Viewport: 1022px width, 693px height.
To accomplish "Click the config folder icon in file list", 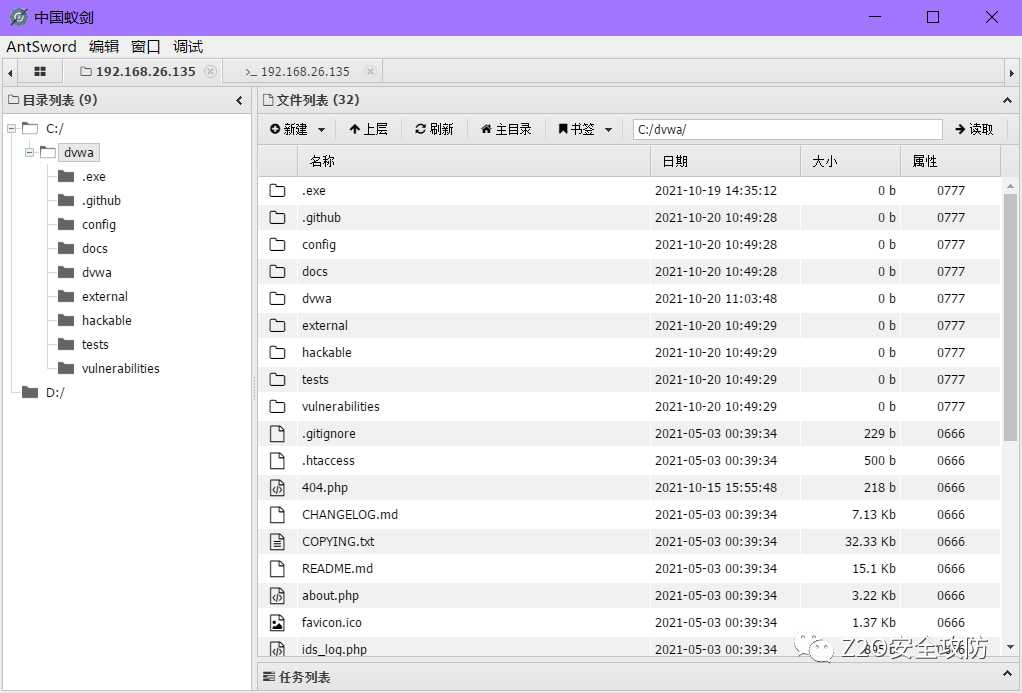I will (x=278, y=244).
